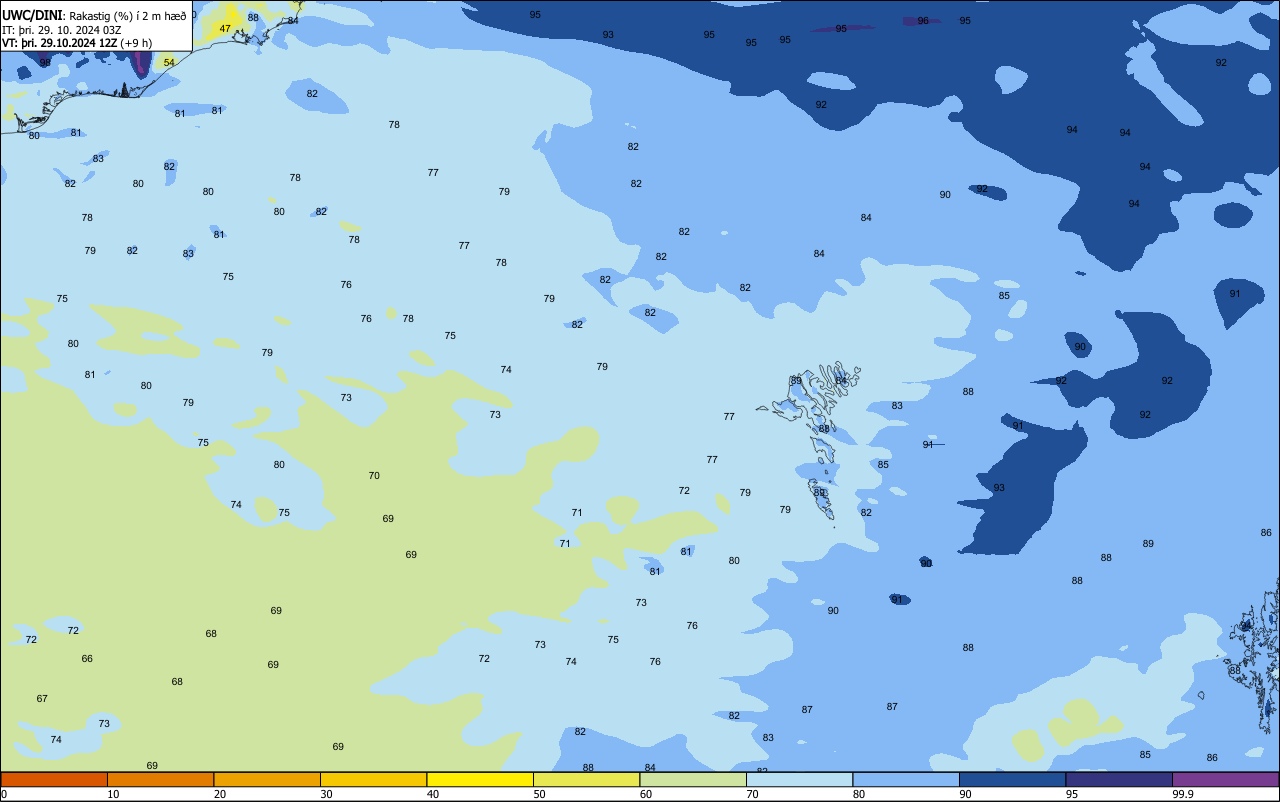Click the '96' humidity value on the map
1280x802 pixels.
coord(923,21)
